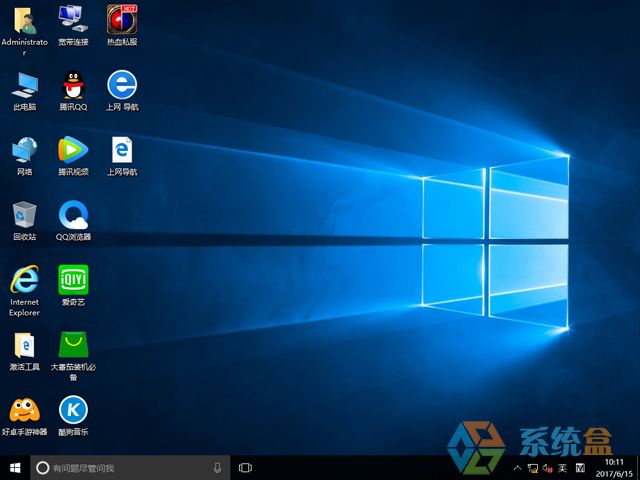
Task: Expand hidden system tray icons chevron
Action: (x=517, y=468)
